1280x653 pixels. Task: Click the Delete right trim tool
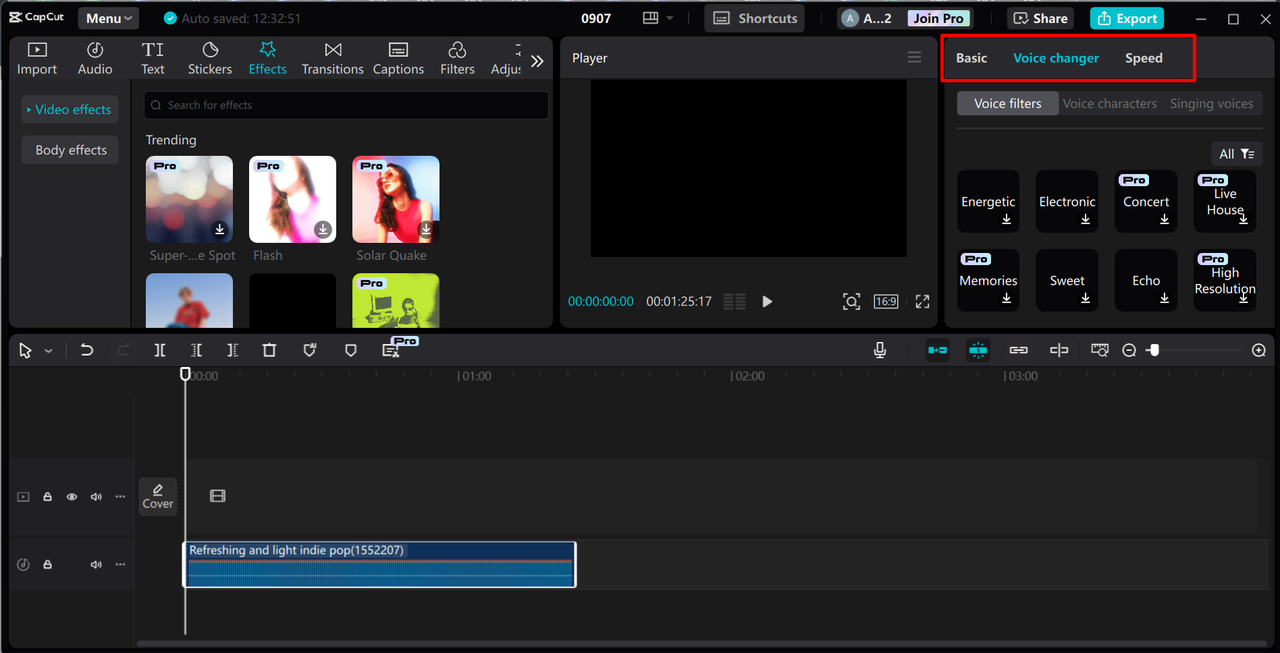tap(232, 350)
